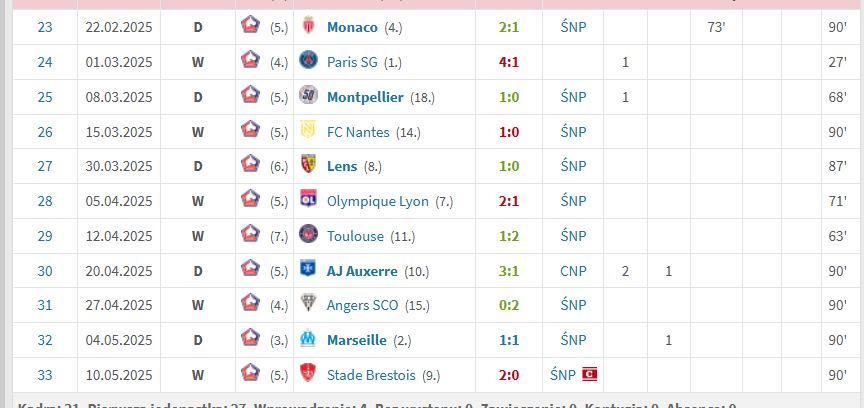Click the AJ Auxerre crest icon
The height and width of the screenshot is (408, 864).
308,269
